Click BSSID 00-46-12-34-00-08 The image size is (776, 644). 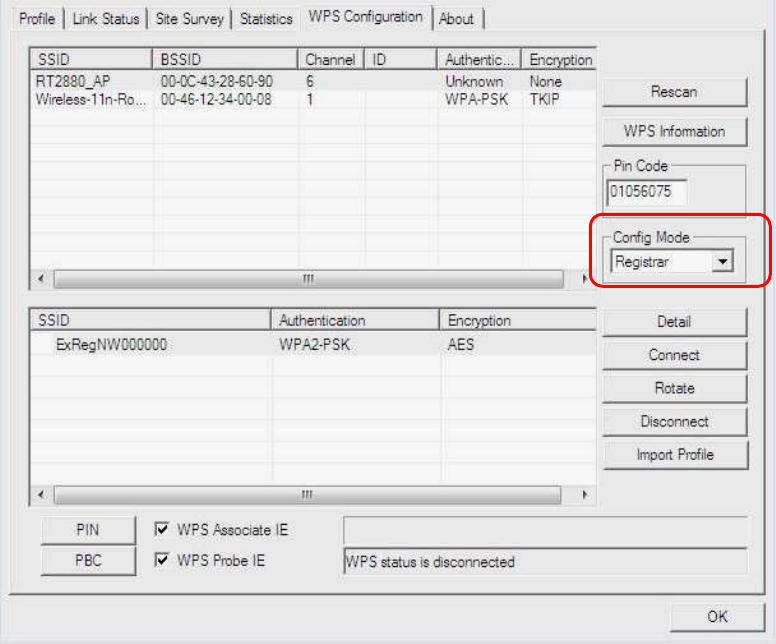click(x=216, y=99)
